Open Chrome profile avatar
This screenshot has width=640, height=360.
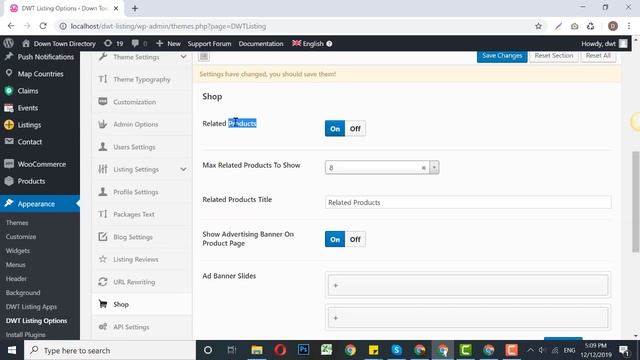pyautogui.click(x=612, y=26)
